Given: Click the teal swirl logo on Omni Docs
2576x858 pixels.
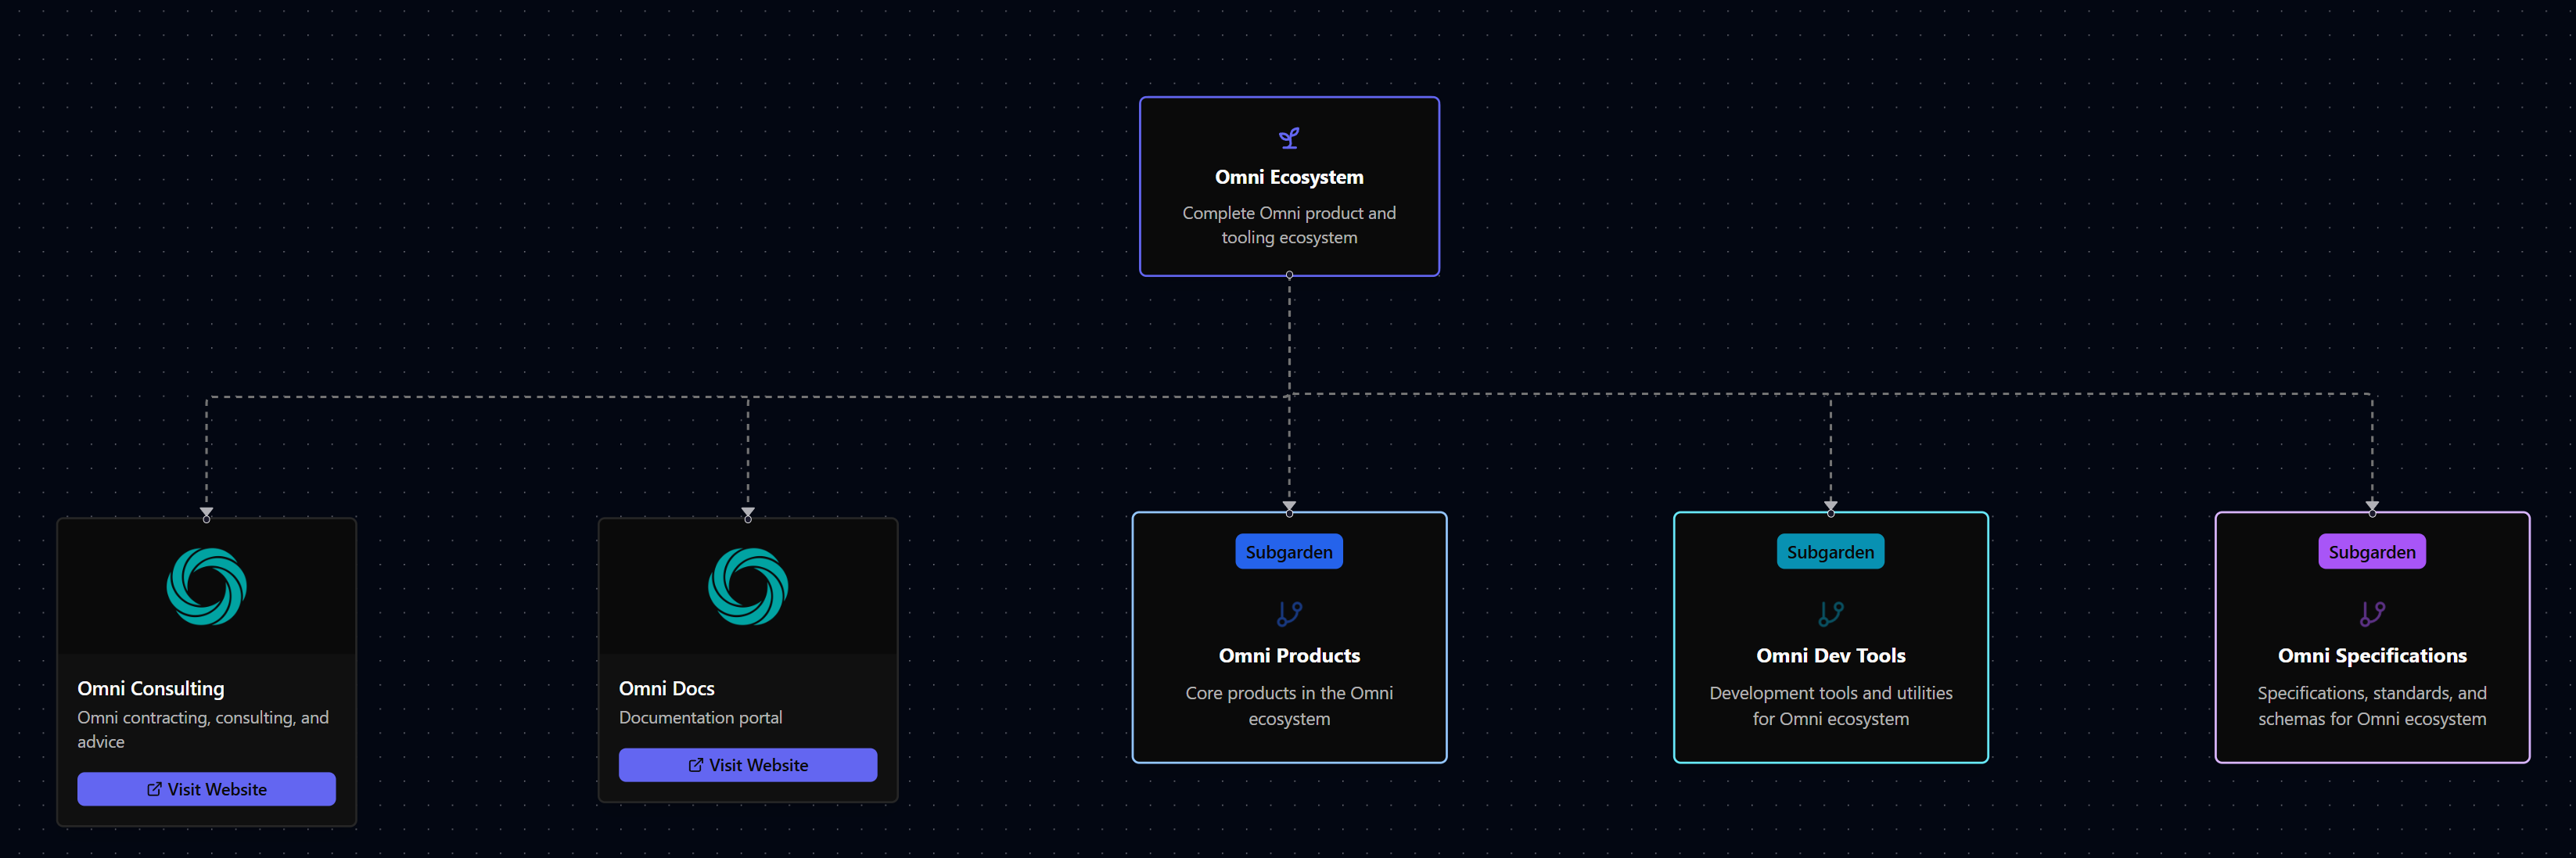Looking at the screenshot, I should click(747, 586).
